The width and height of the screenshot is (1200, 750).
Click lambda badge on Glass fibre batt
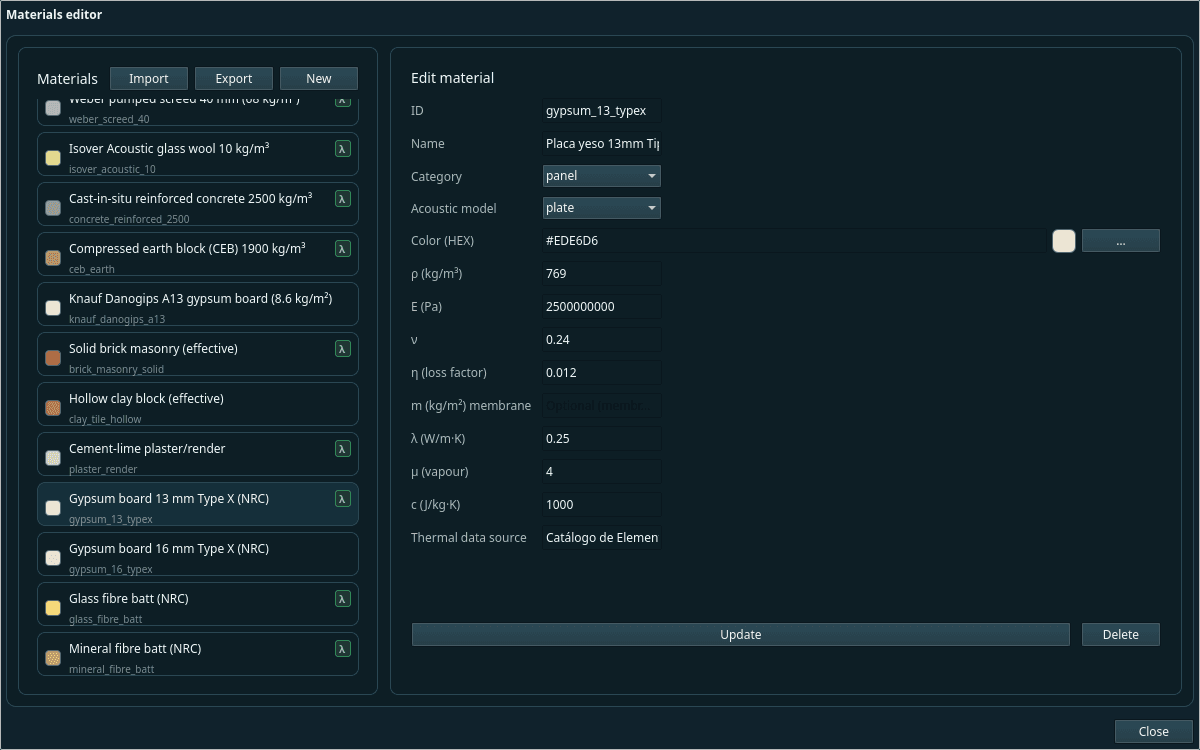pyautogui.click(x=343, y=599)
